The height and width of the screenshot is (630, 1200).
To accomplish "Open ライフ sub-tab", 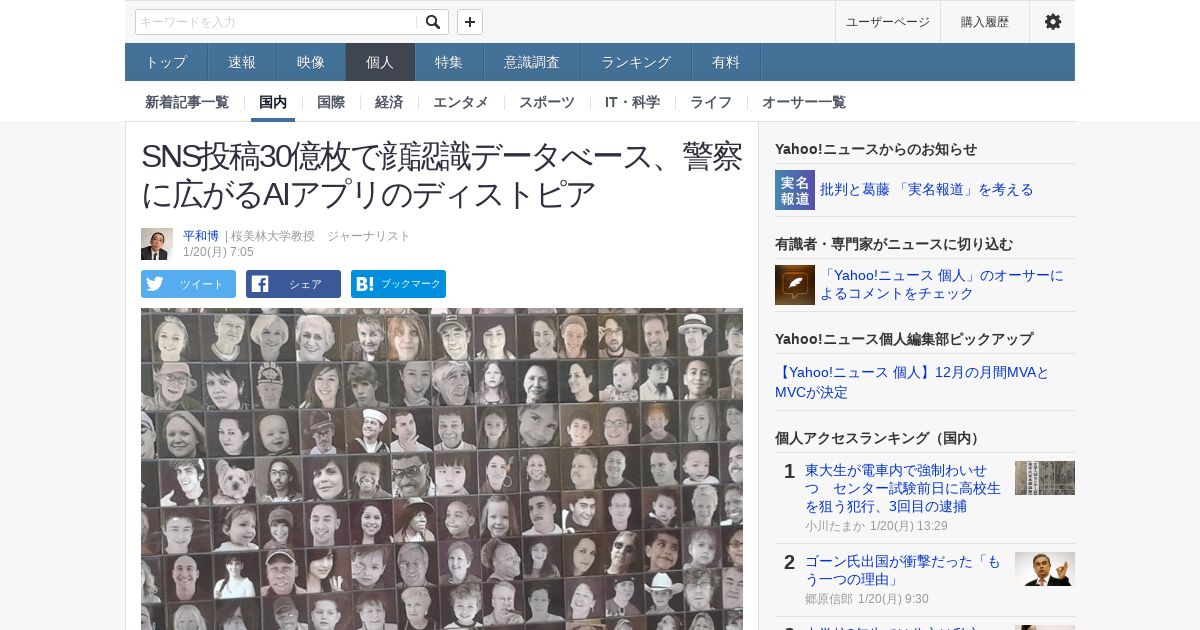I will [x=711, y=102].
